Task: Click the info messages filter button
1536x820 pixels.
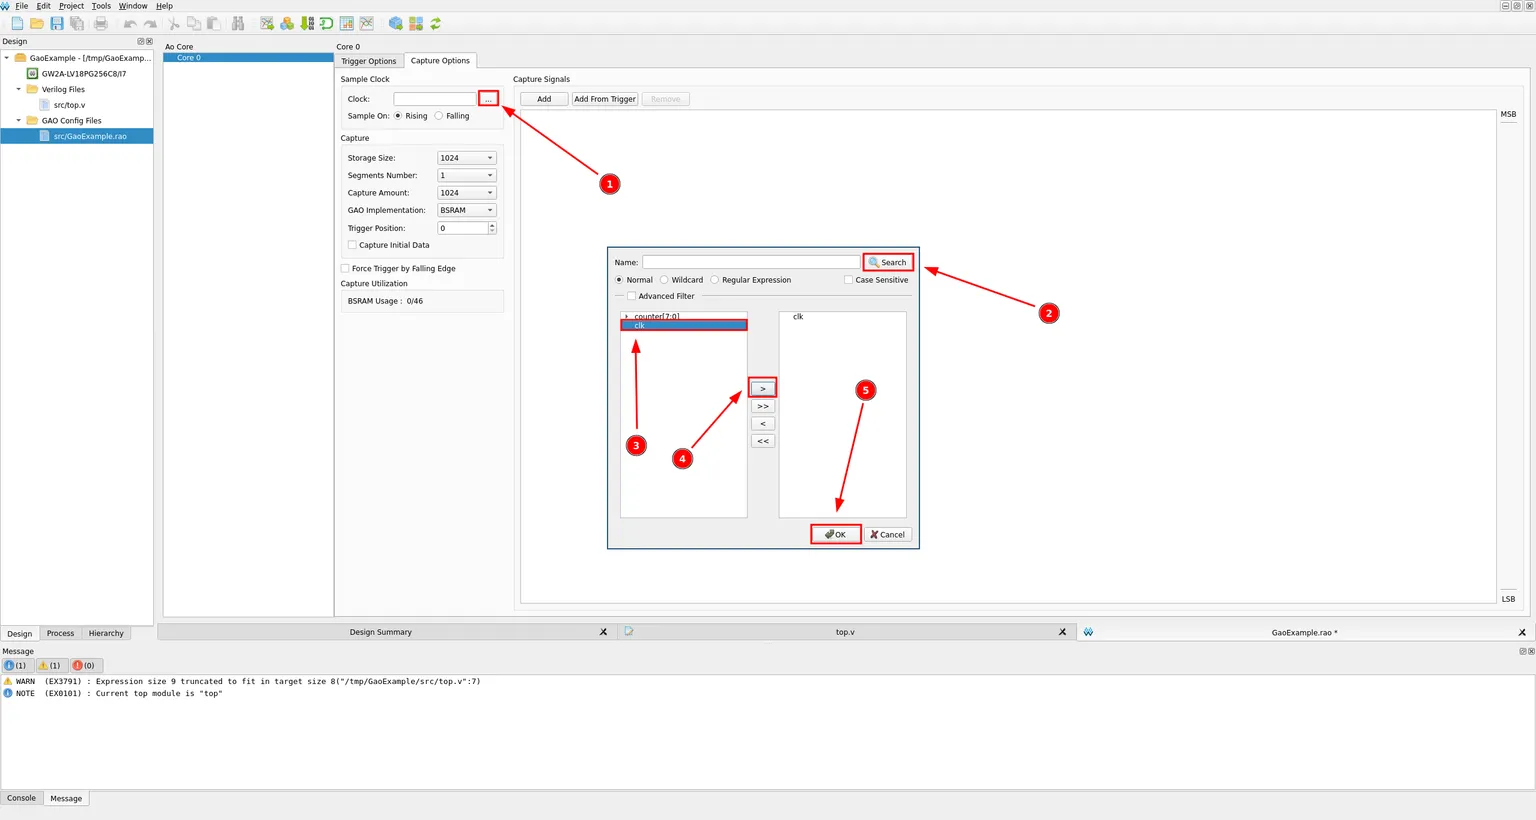Action: (16, 665)
